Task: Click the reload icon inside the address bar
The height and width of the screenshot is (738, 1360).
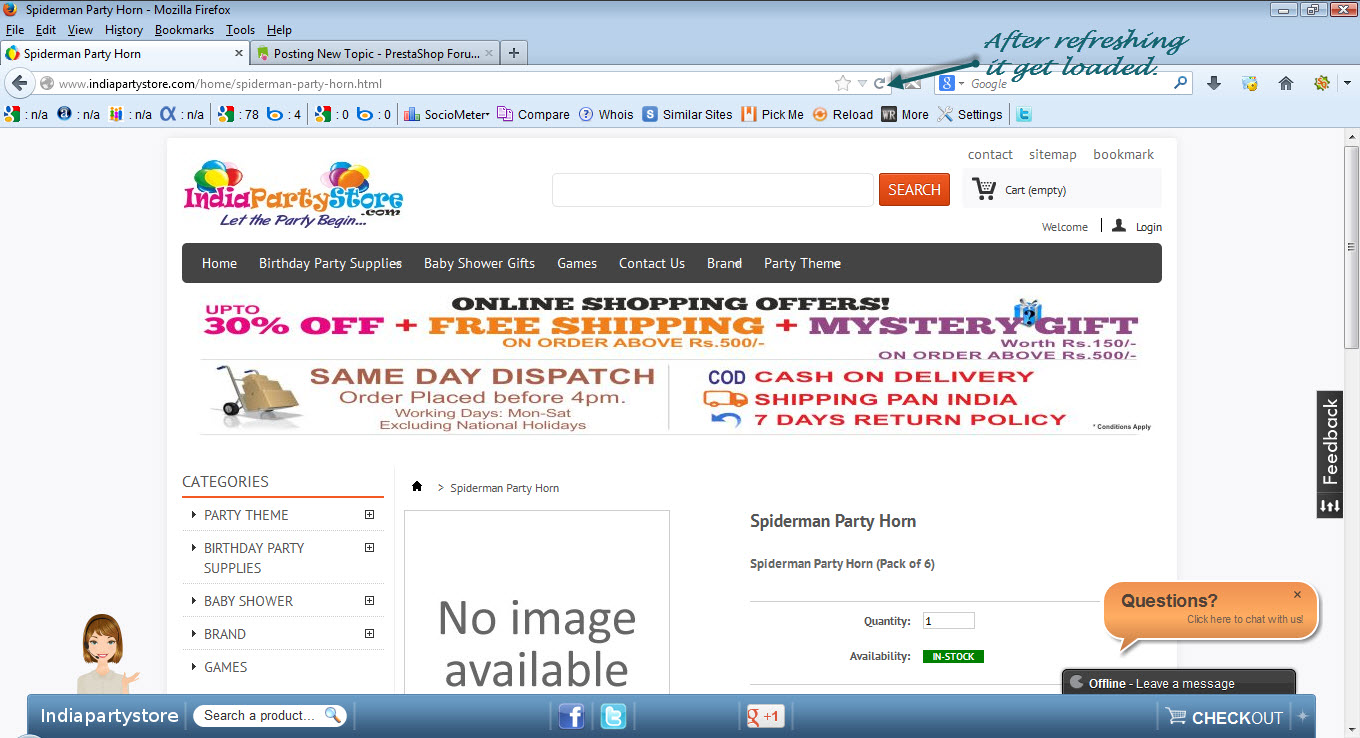Action: pos(880,84)
